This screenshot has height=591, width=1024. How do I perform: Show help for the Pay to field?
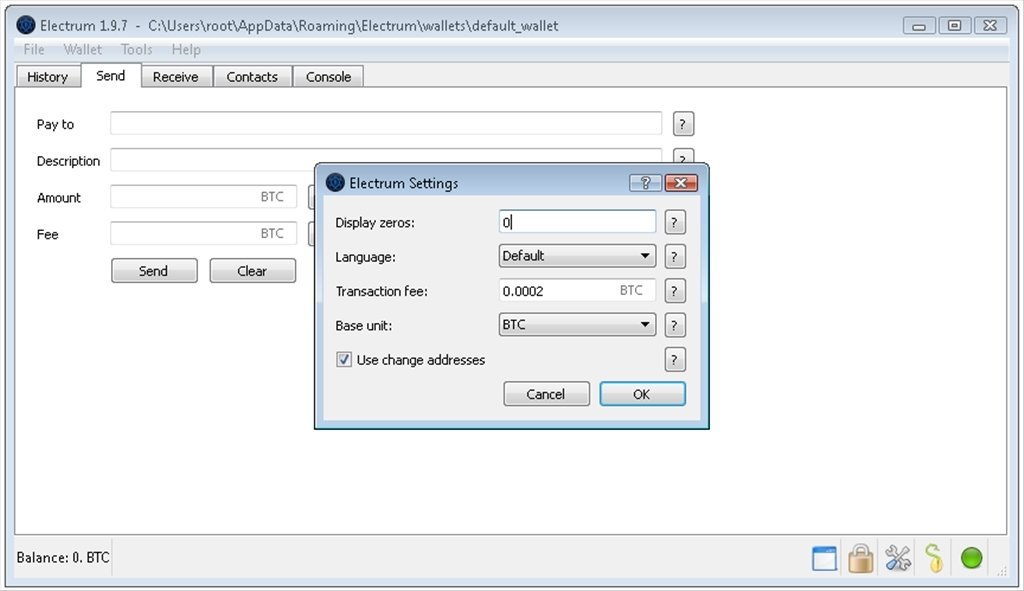tap(683, 124)
